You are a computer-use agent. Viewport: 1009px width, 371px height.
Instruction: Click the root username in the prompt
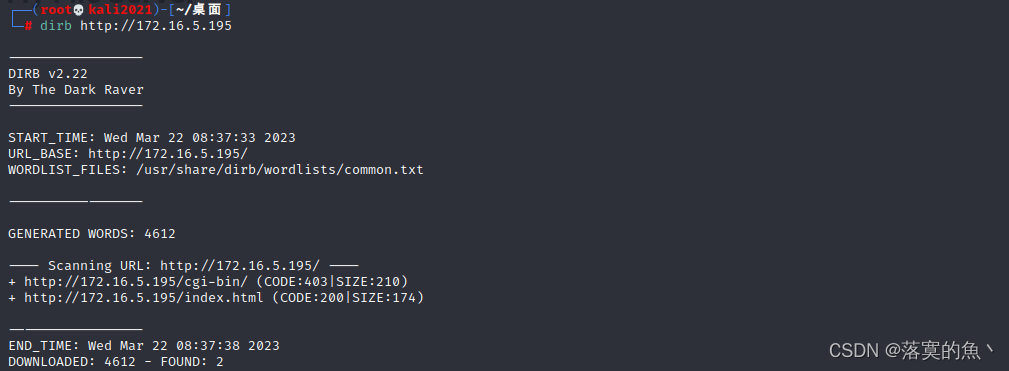pos(56,10)
